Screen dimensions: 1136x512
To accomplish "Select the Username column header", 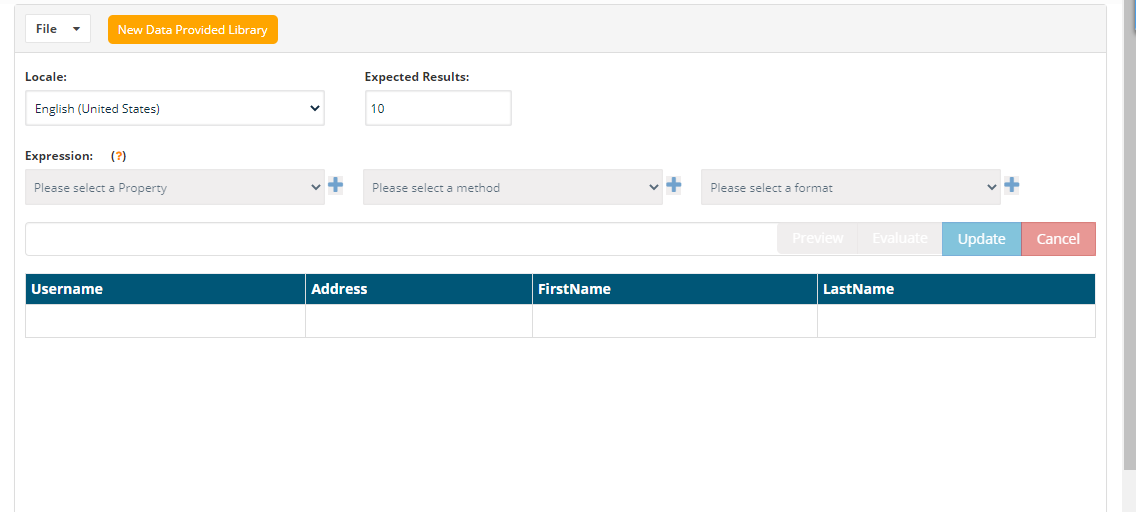I will click(x=165, y=289).
